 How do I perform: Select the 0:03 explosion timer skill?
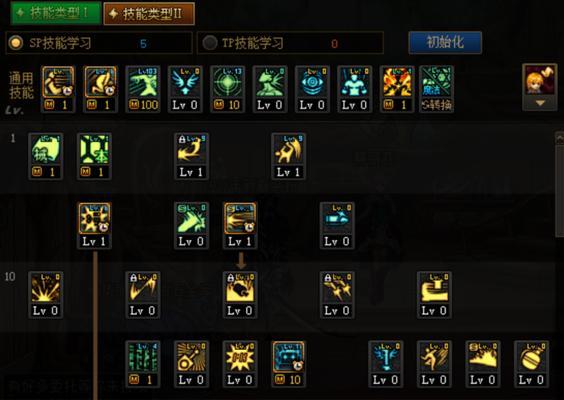coord(240,364)
